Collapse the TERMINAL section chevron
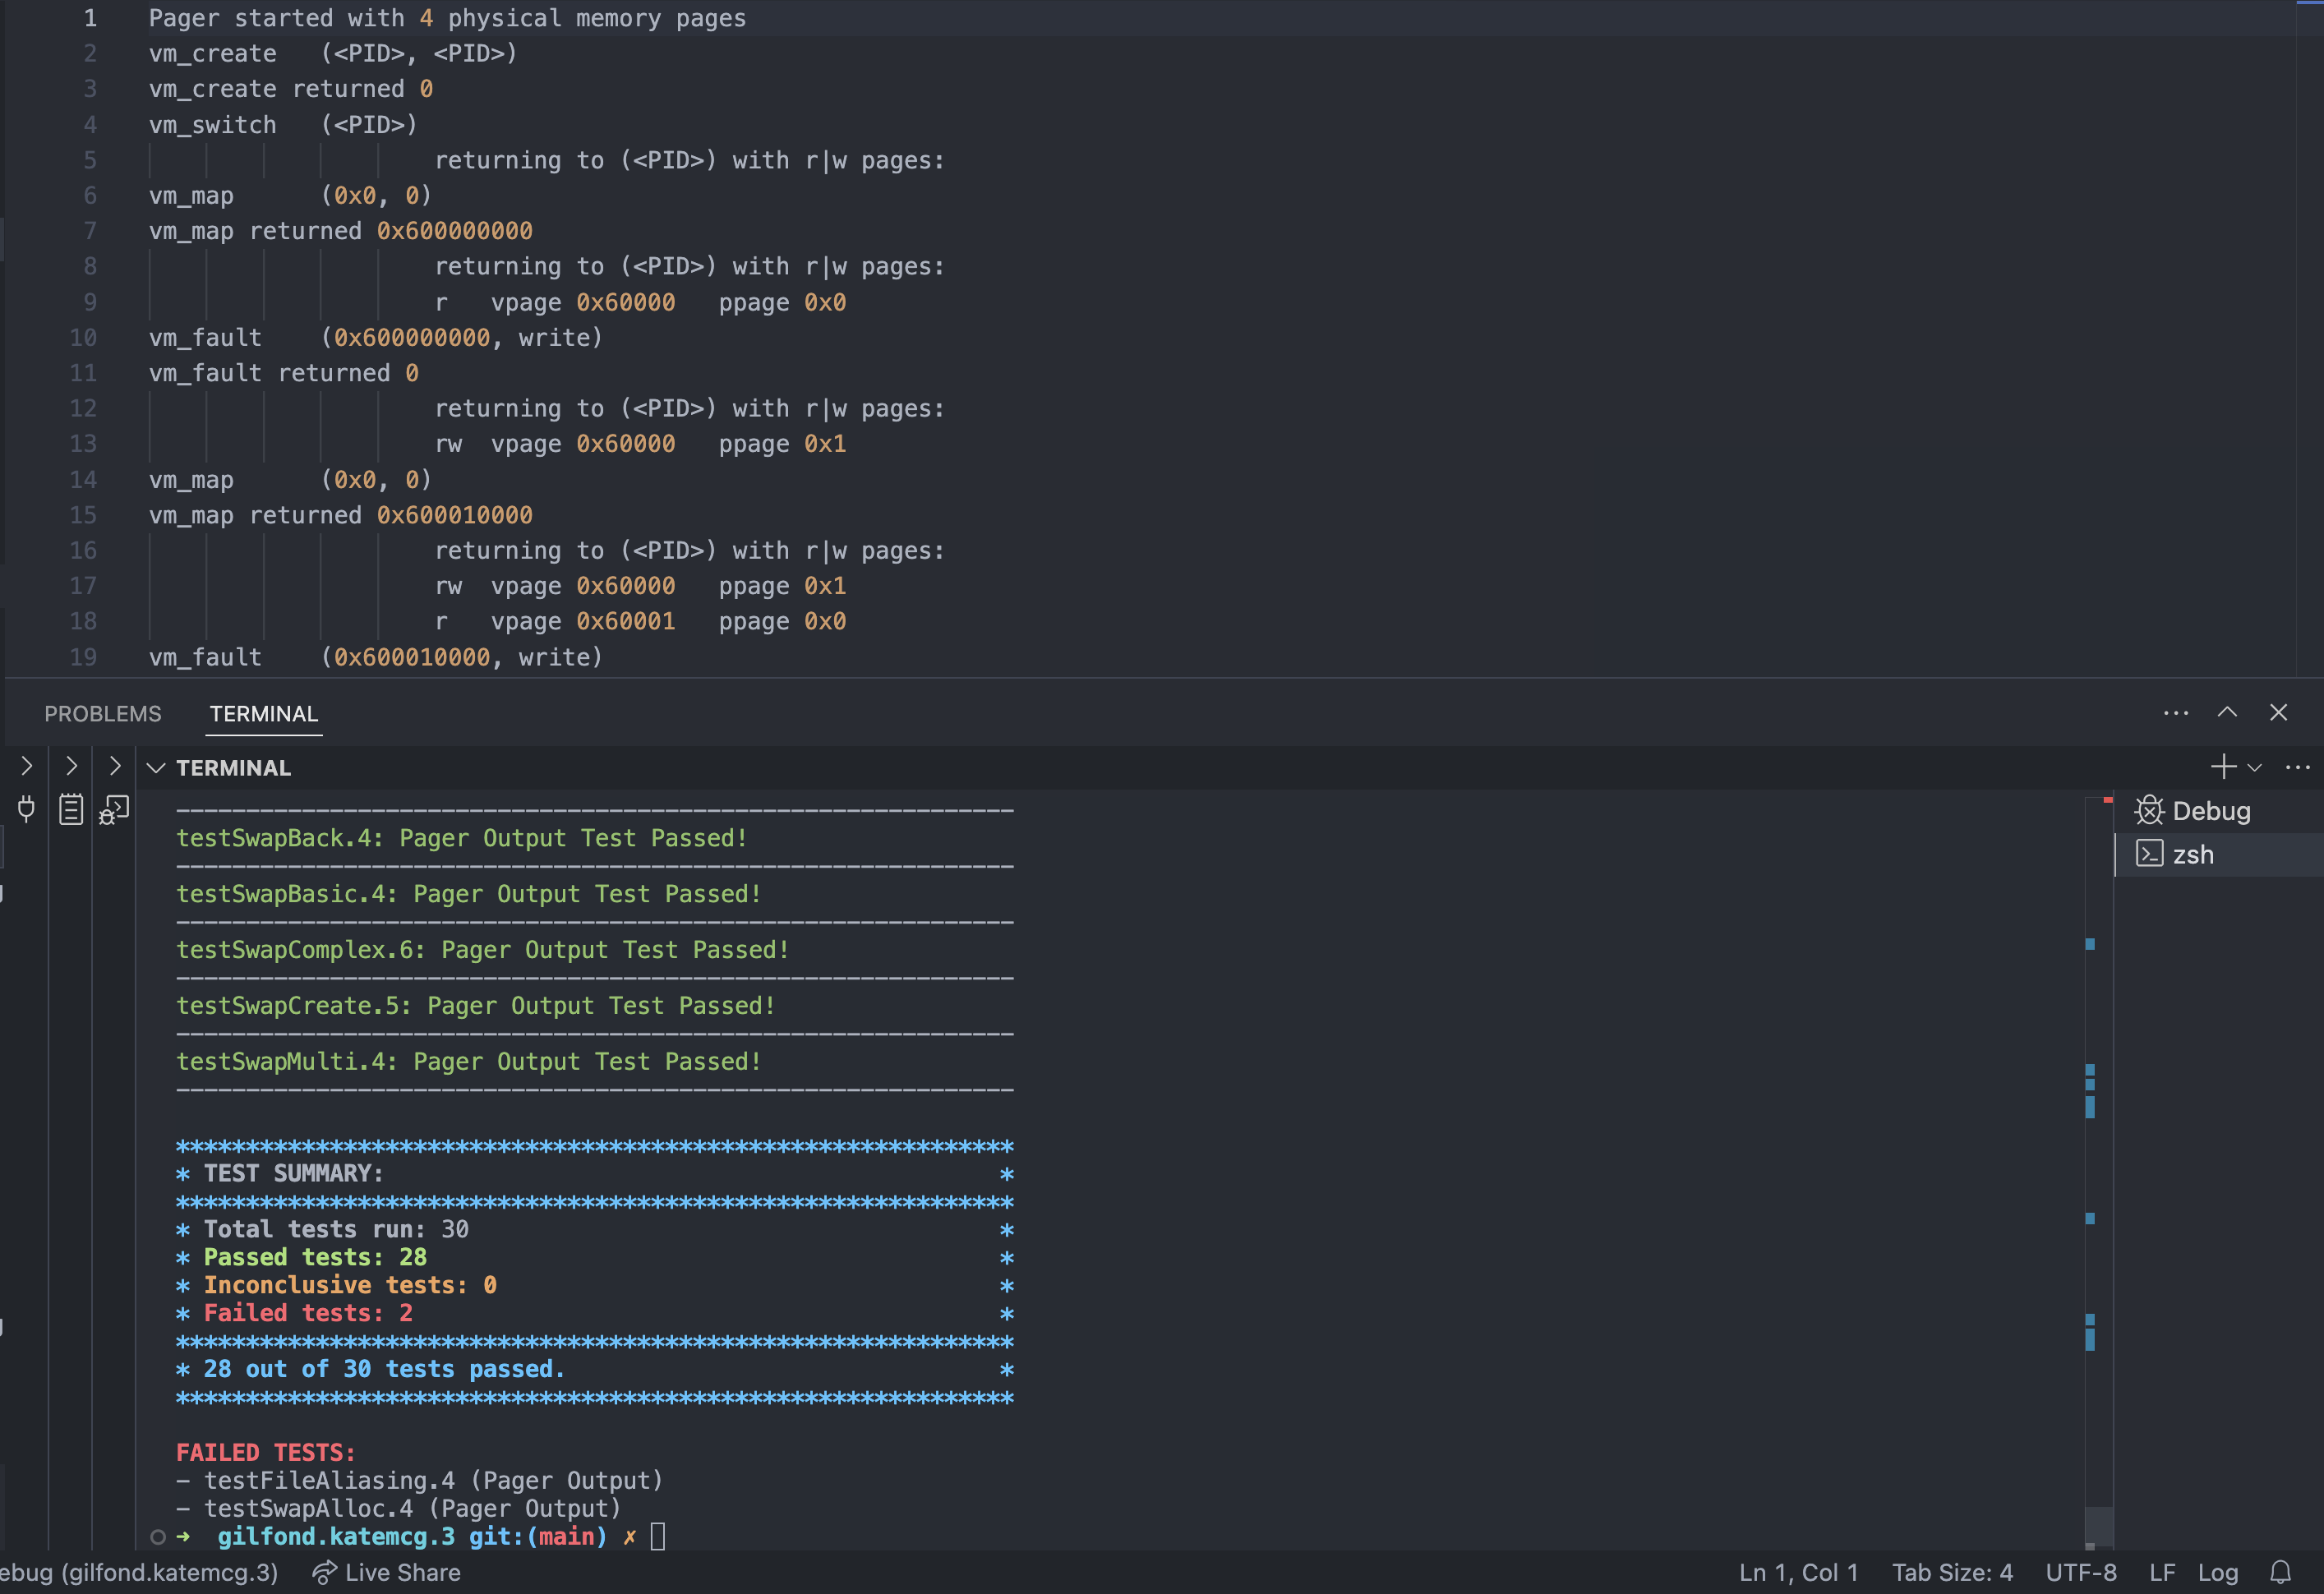 click(155, 768)
